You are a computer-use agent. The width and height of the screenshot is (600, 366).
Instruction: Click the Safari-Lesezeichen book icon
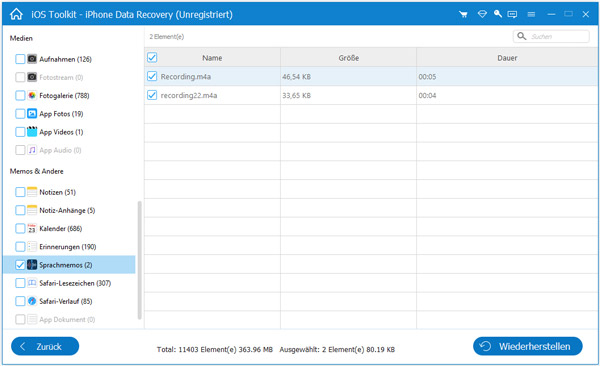(x=32, y=283)
